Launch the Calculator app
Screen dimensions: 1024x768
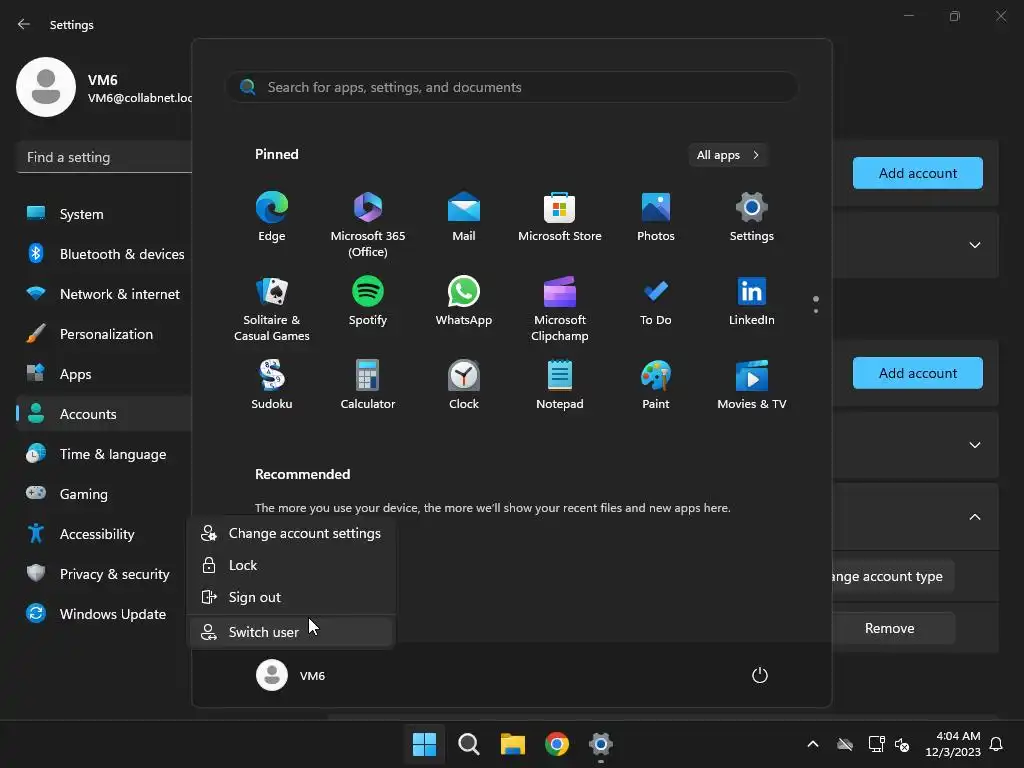(368, 385)
